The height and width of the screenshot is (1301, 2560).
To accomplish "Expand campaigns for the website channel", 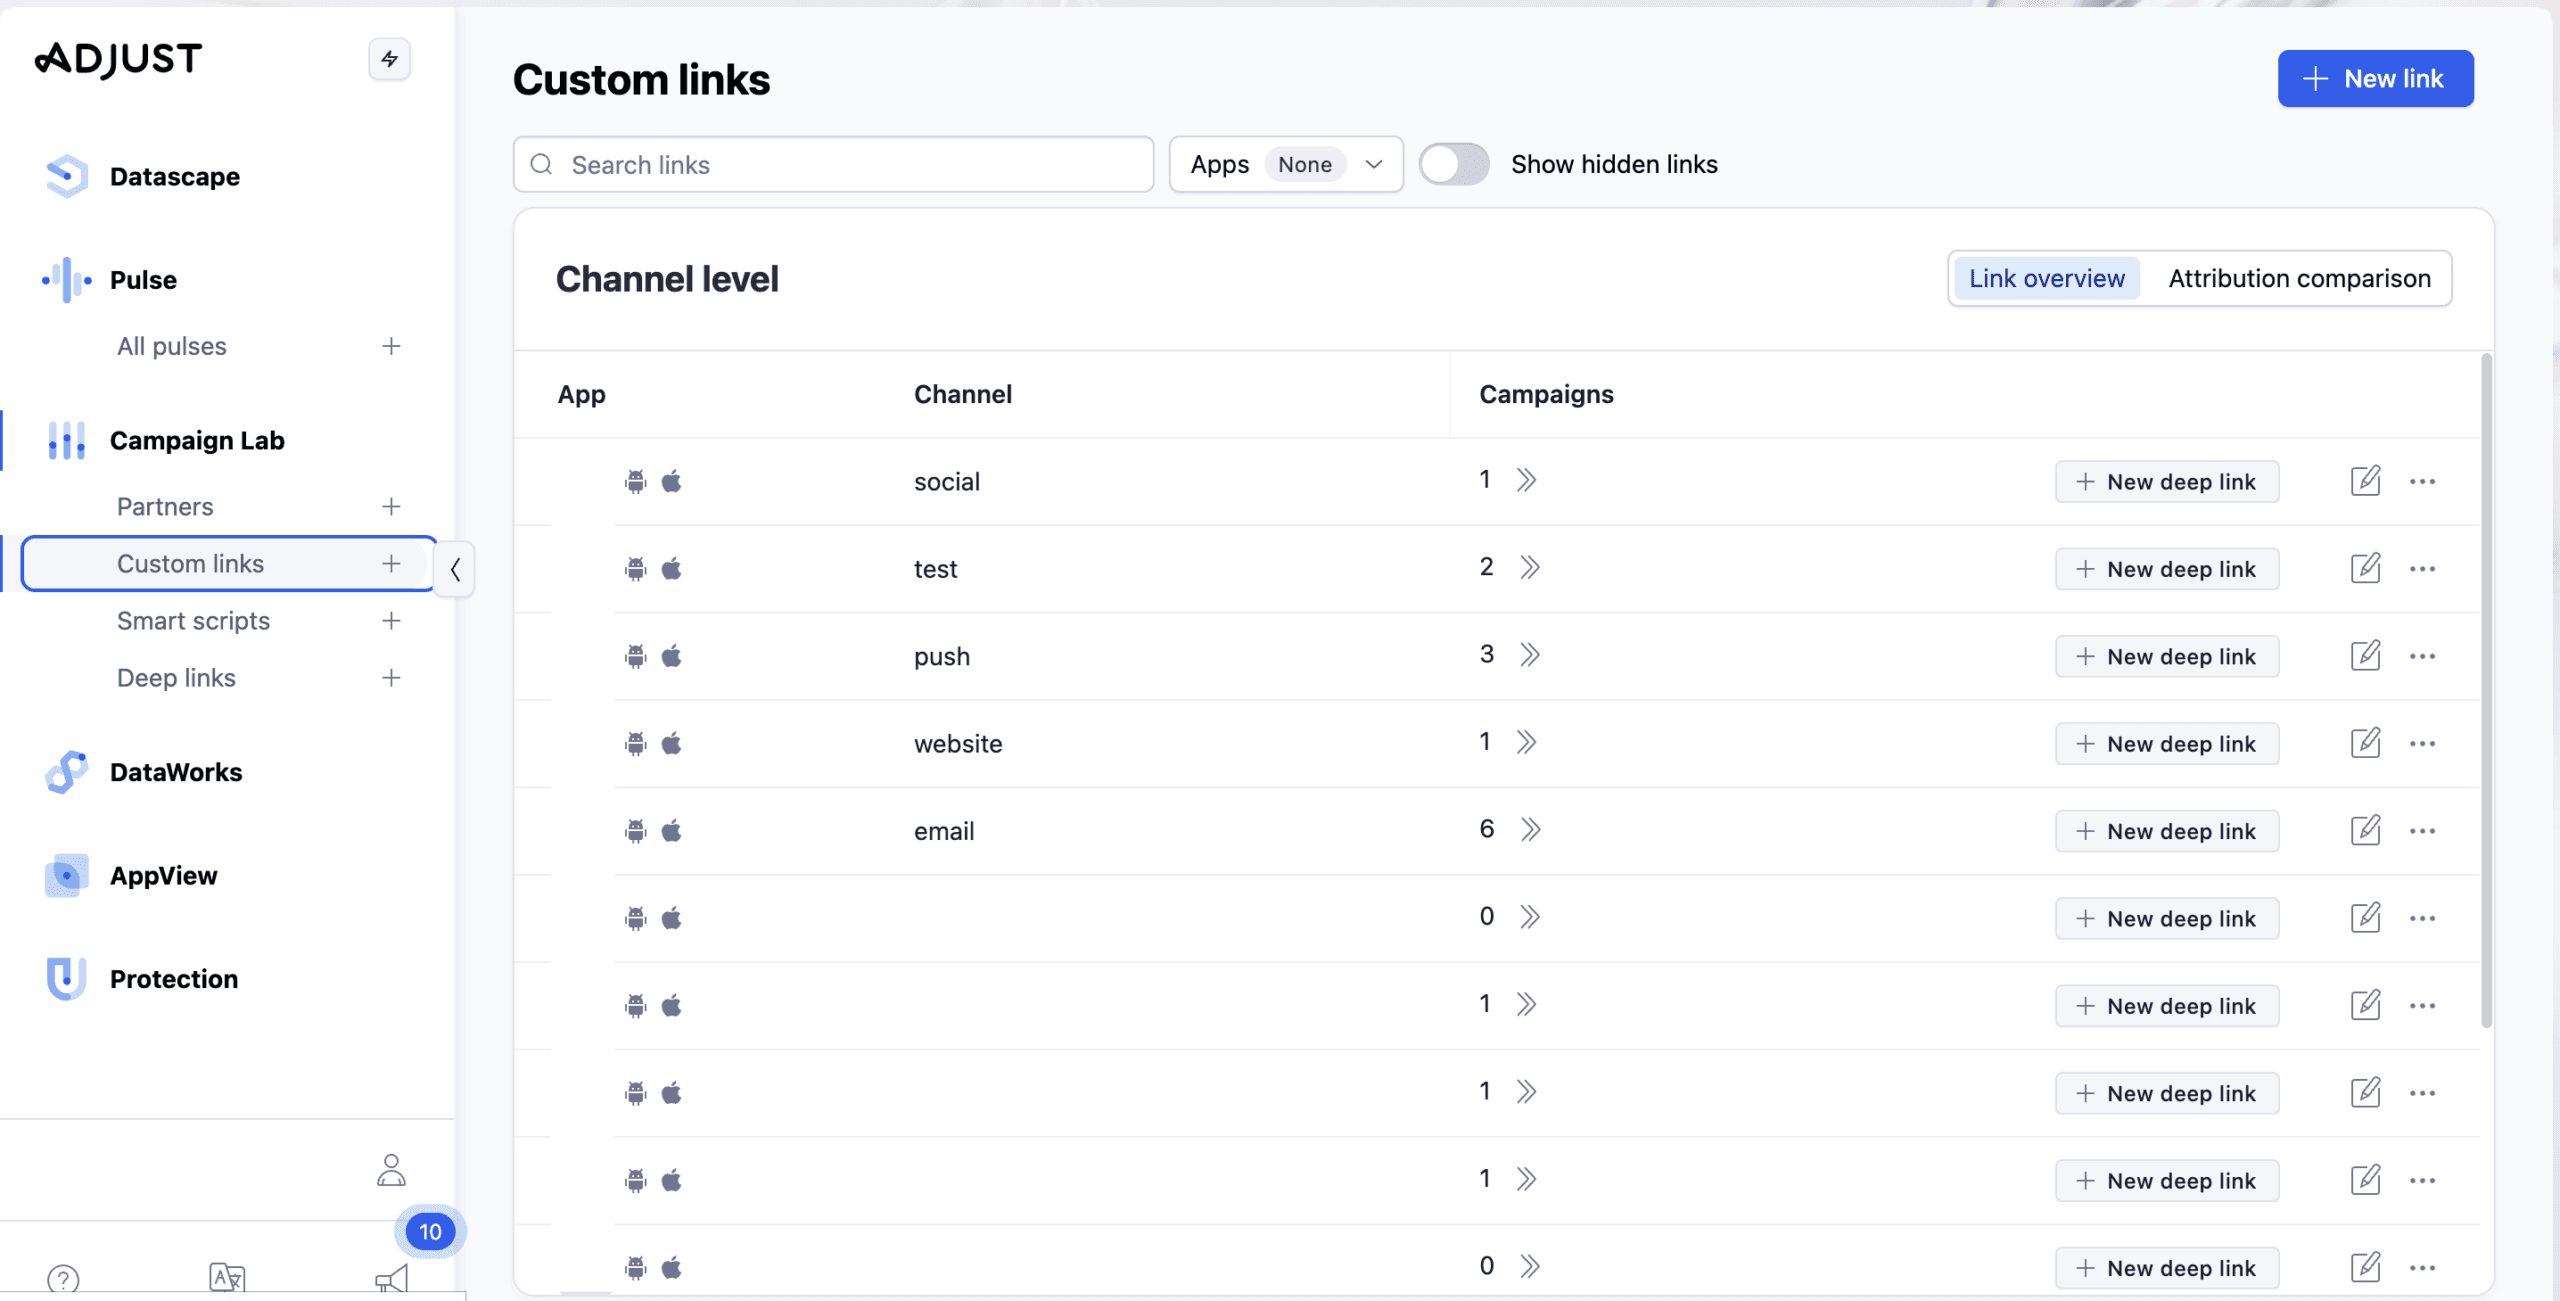I will (x=1526, y=742).
